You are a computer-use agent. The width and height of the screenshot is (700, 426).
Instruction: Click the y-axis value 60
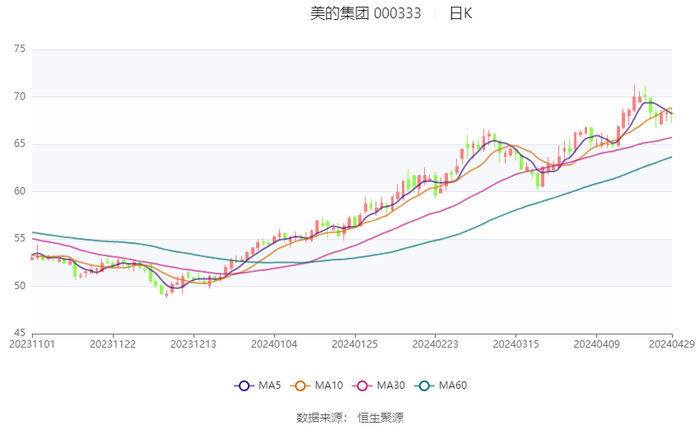pos(20,191)
